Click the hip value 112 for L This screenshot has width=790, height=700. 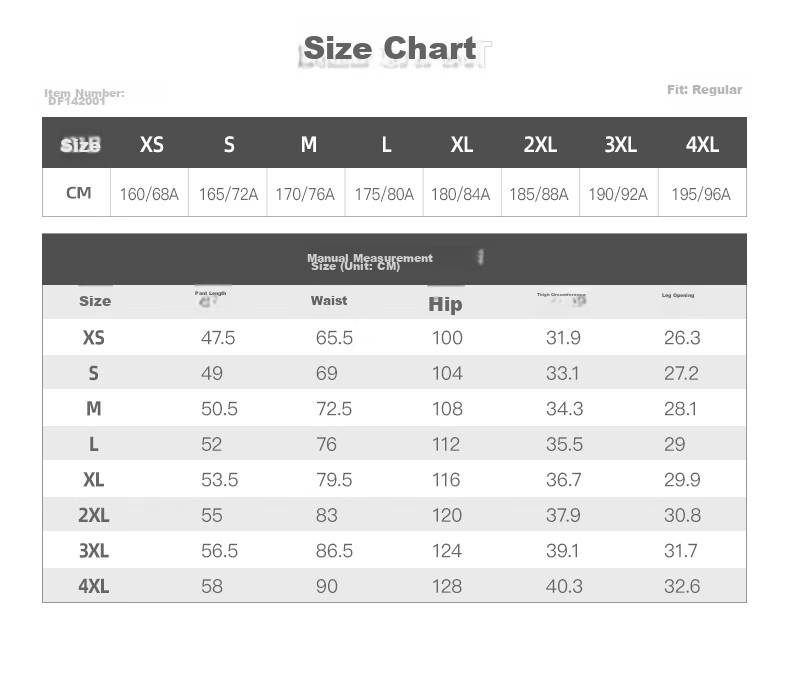click(446, 444)
